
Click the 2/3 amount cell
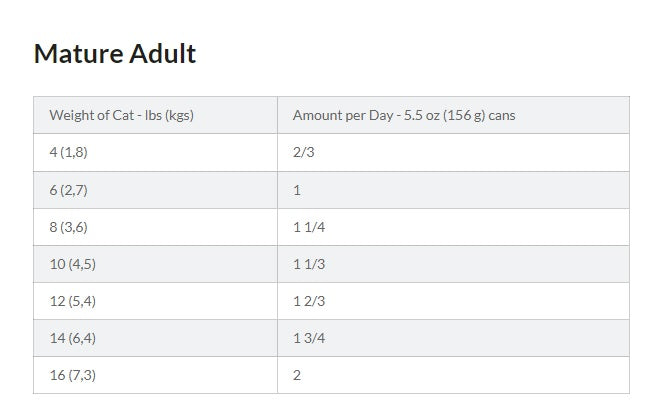pos(453,153)
